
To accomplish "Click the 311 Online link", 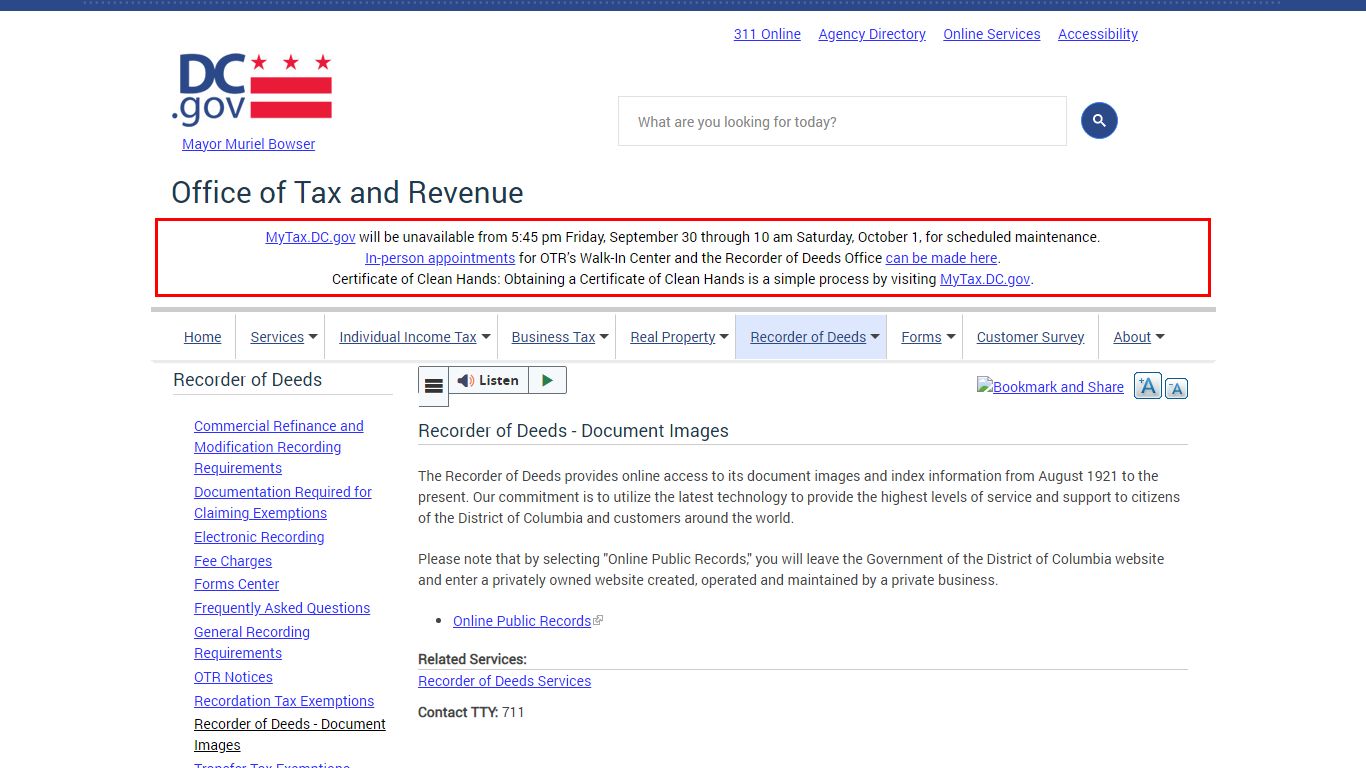I will pos(767,34).
